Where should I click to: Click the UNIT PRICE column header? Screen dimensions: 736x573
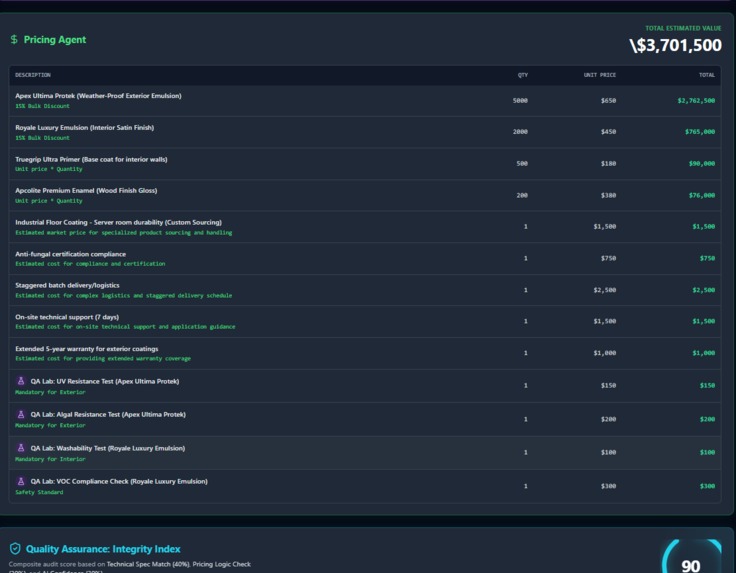tap(600, 75)
